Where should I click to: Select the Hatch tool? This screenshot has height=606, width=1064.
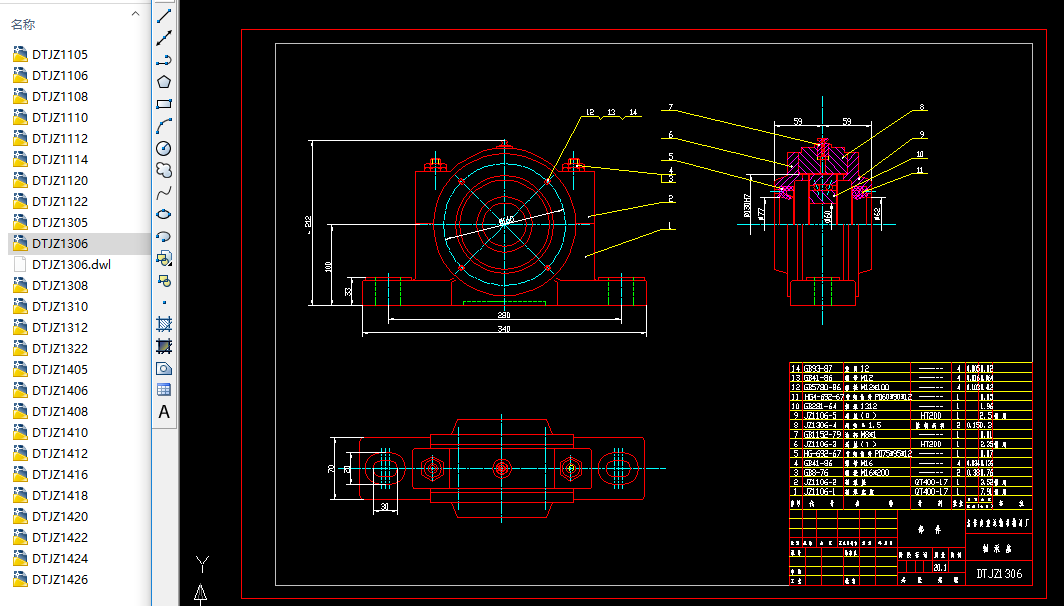coord(164,324)
